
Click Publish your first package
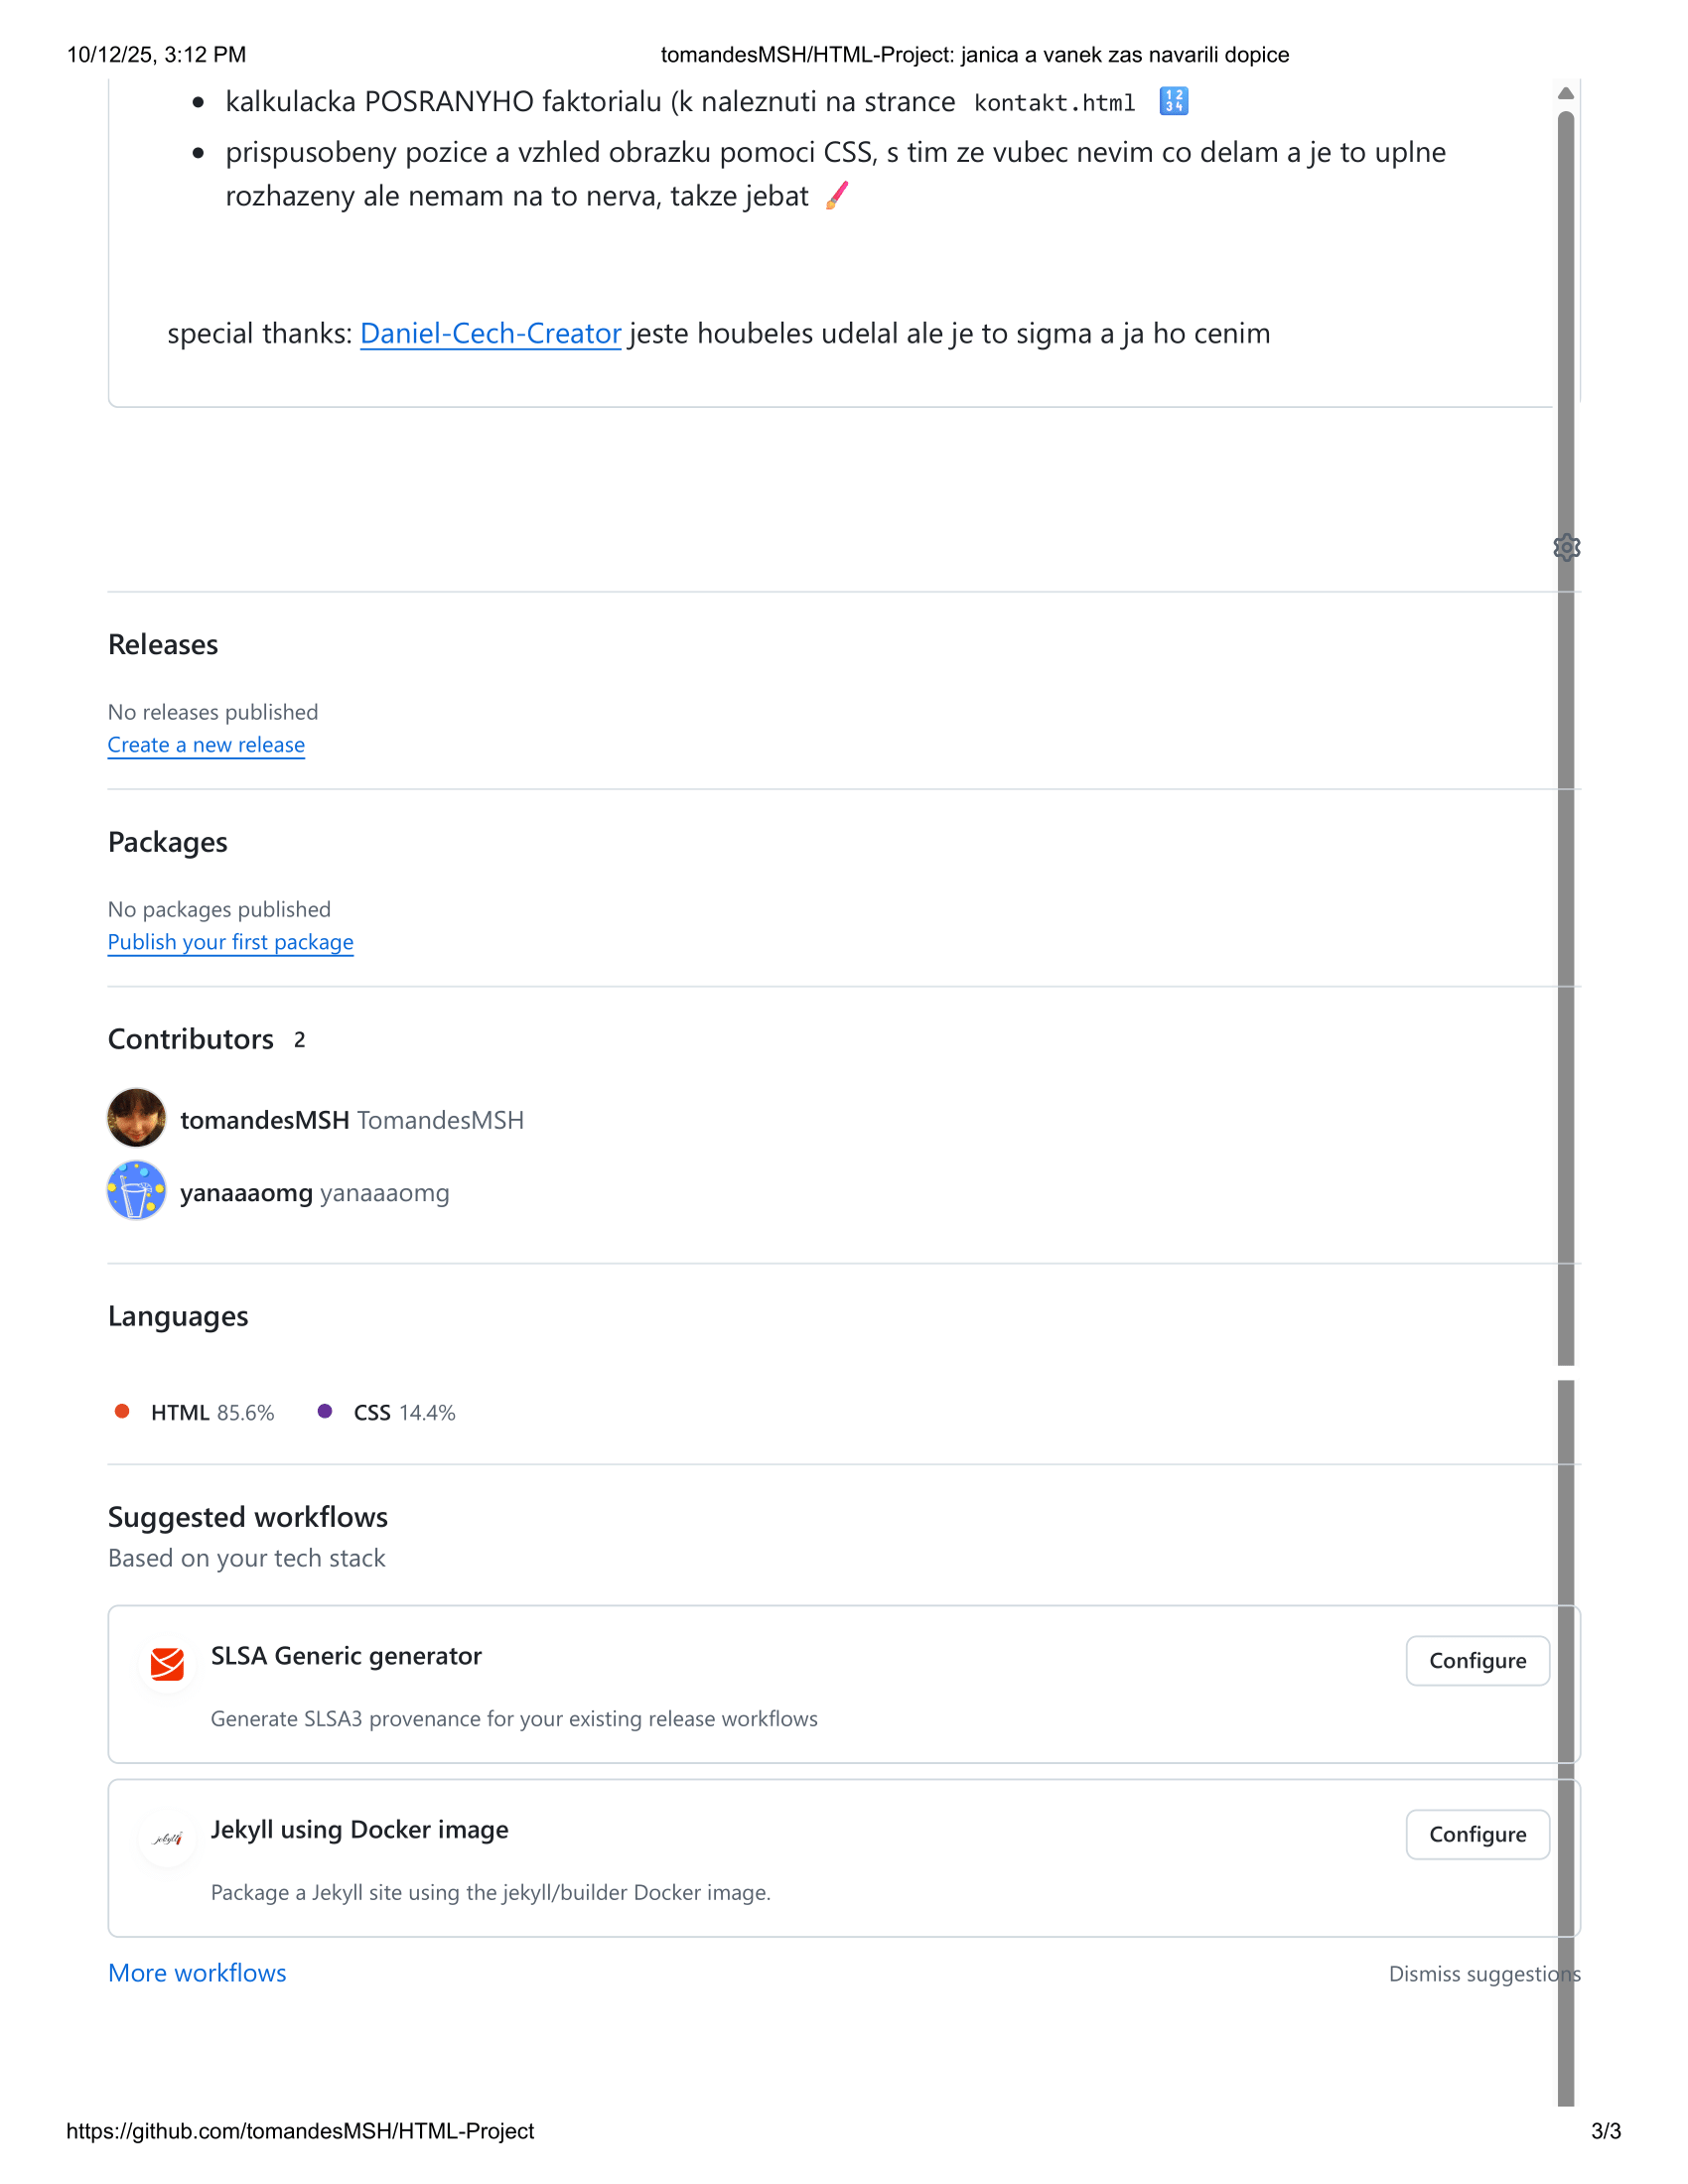(x=230, y=942)
